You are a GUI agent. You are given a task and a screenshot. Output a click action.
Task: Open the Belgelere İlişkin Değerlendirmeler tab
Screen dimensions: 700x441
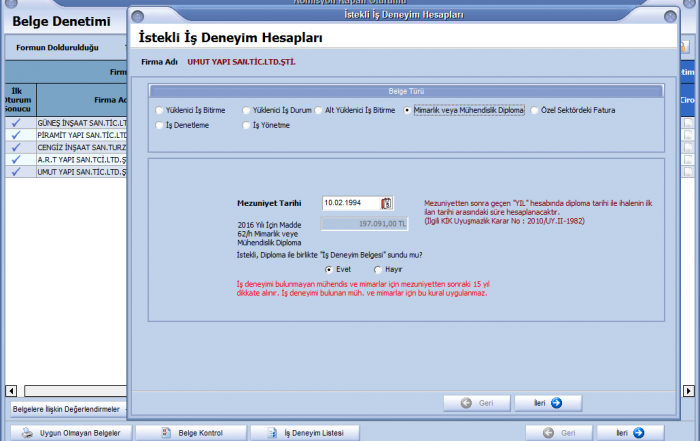(x=66, y=409)
